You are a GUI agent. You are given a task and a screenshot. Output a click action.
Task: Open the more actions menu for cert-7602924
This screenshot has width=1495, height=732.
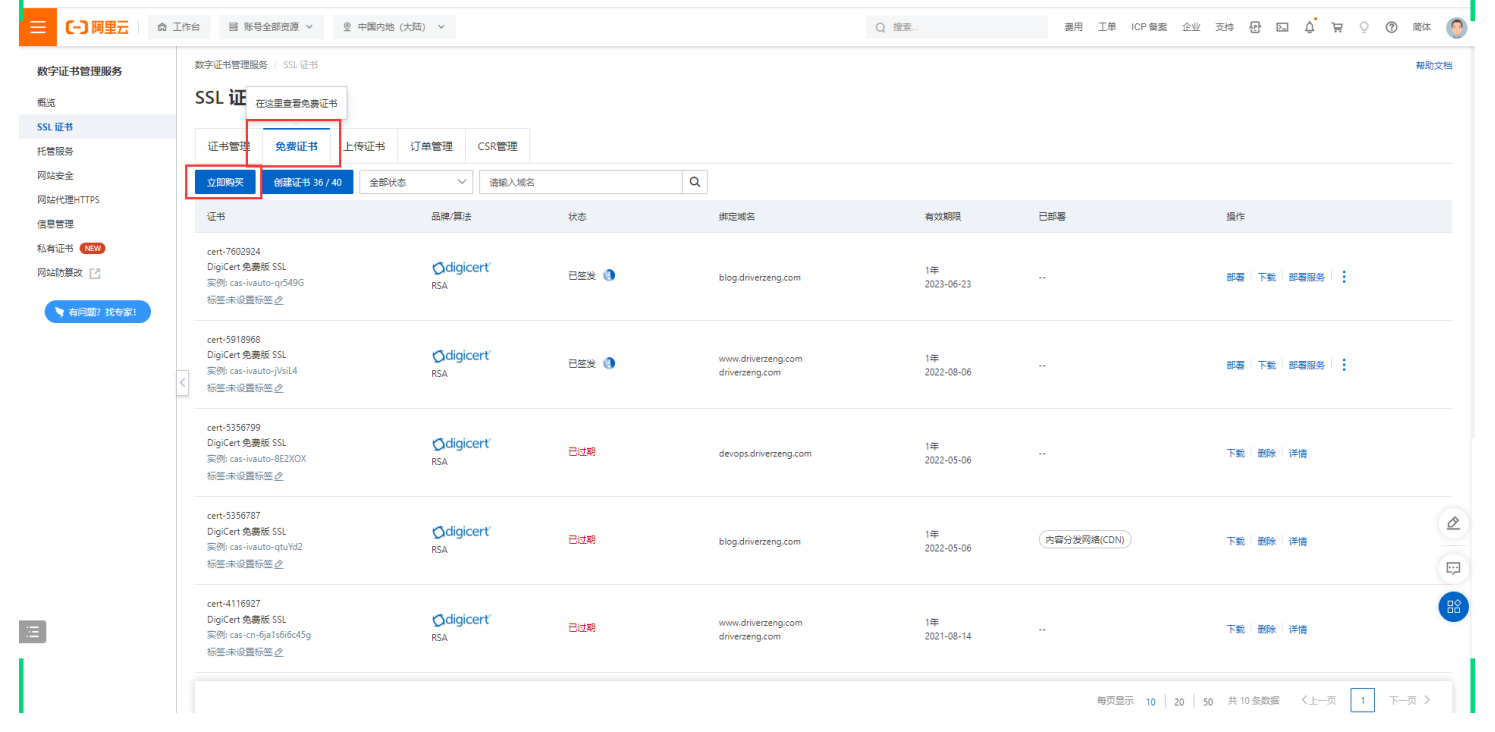pyautogui.click(x=1344, y=277)
